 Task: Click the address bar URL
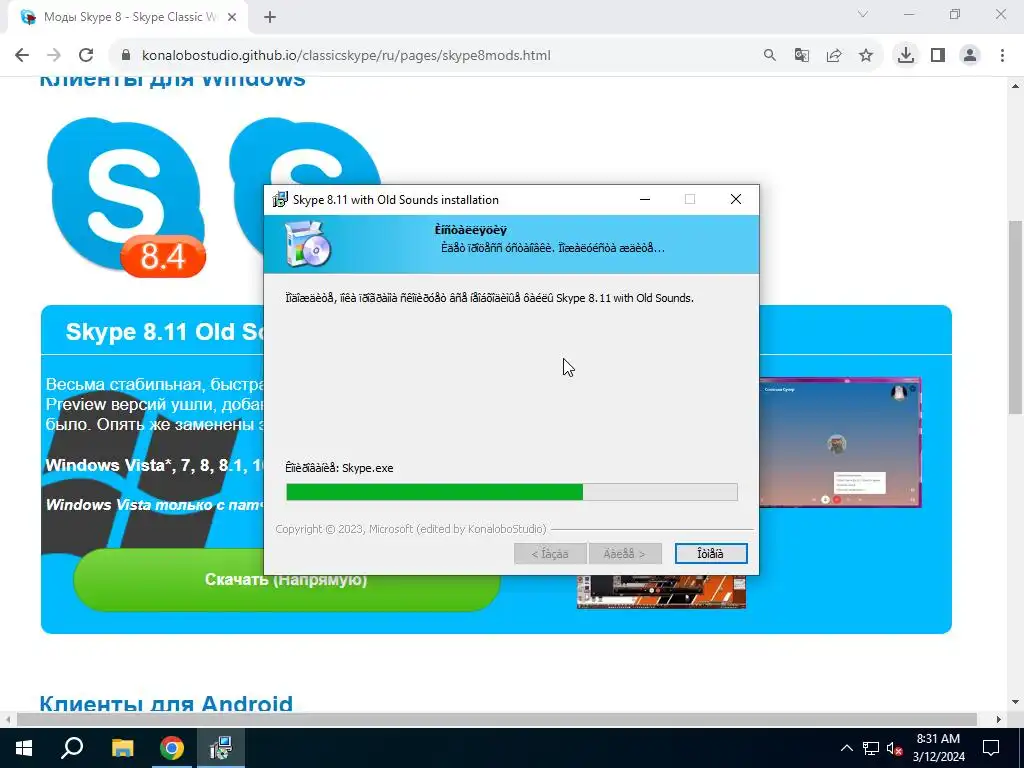[x=346, y=56]
